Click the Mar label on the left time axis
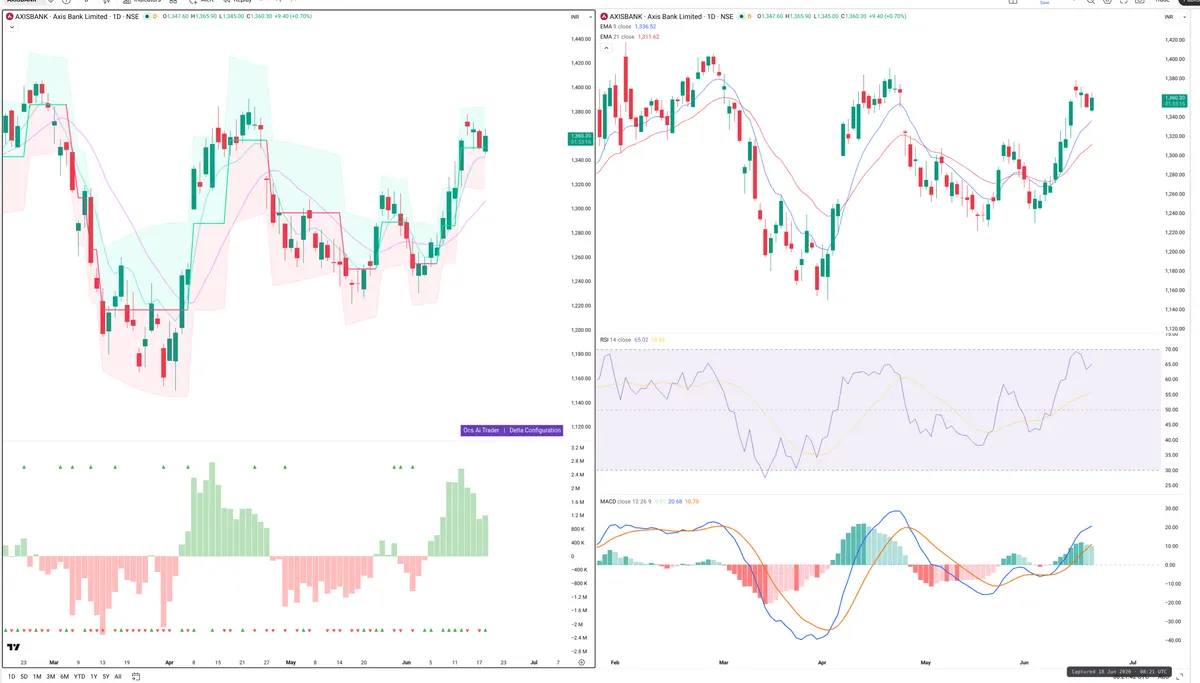Viewport: 1200px width, 683px height. click(x=54, y=662)
